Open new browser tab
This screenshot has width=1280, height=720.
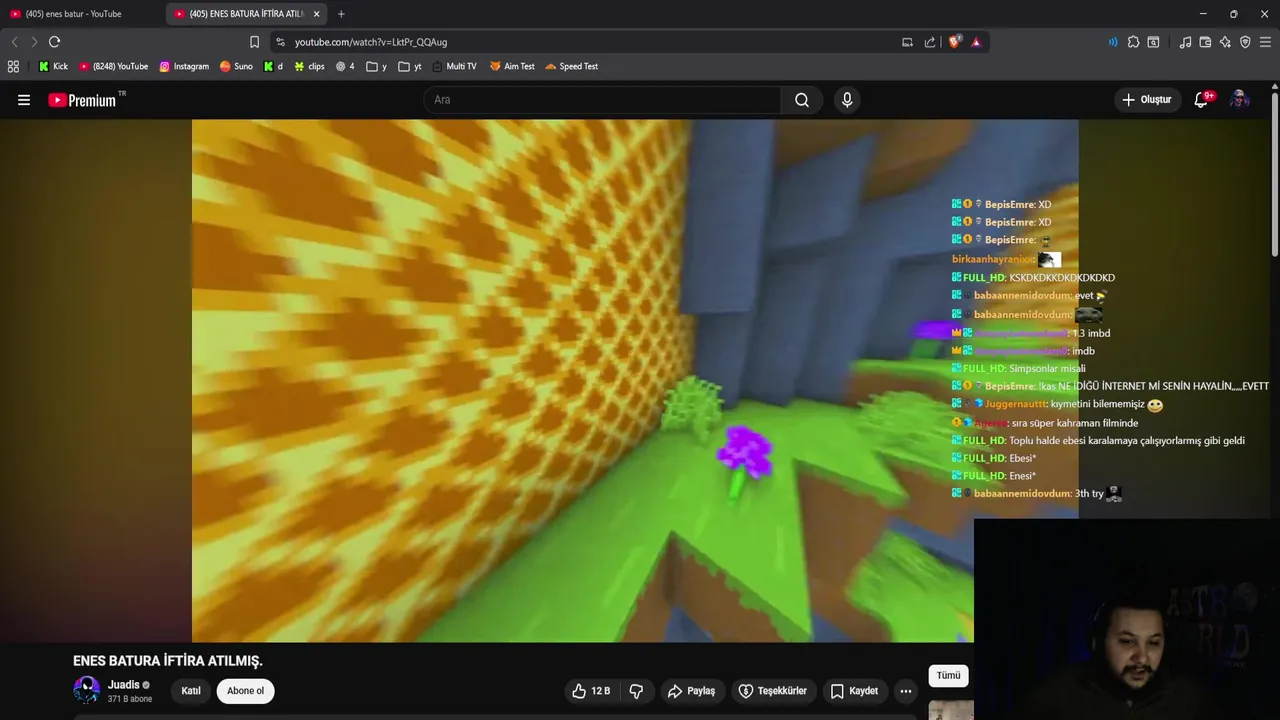tap(341, 14)
